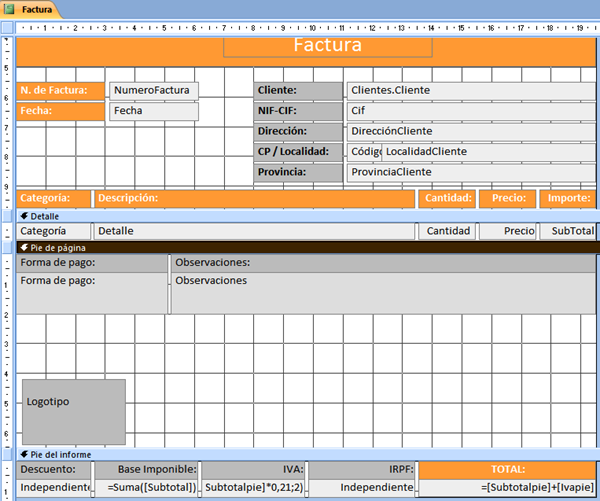Image resolution: width=600 pixels, height=501 pixels.
Task: Select the DirecciónCliente field
Action: pyautogui.click(x=469, y=131)
